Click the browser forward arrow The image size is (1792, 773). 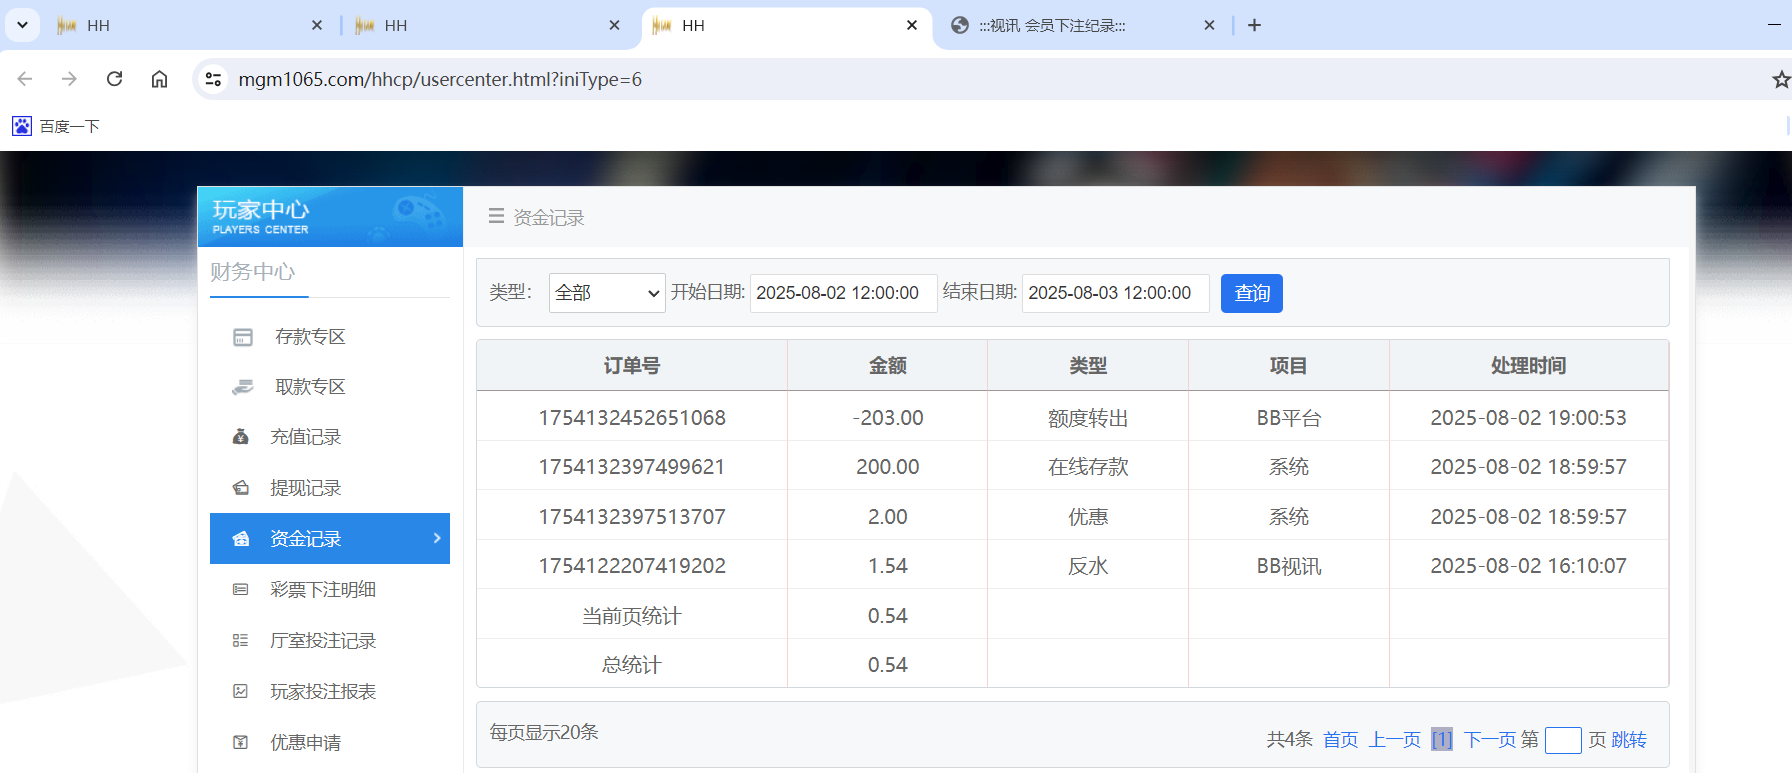69,79
